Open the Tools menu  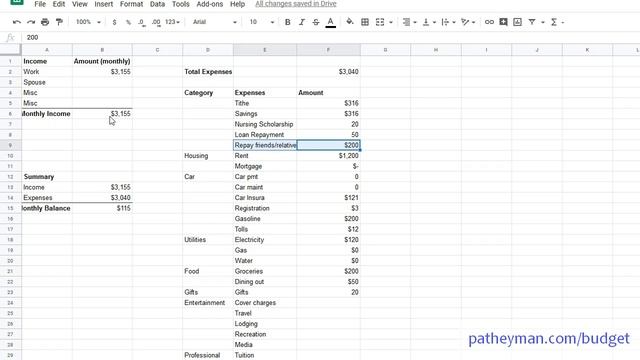(x=180, y=4)
